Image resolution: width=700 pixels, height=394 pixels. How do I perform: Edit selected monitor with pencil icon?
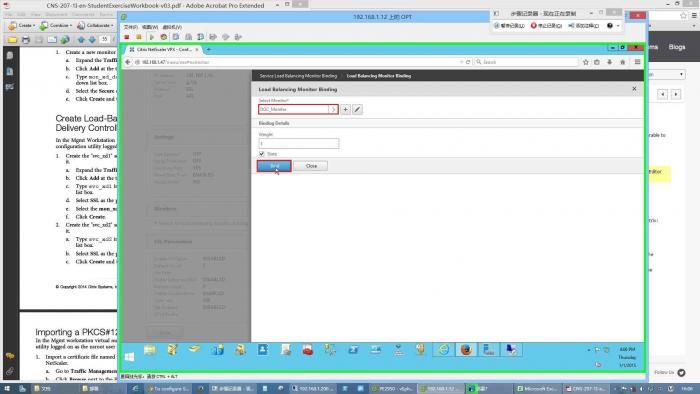click(x=357, y=109)
